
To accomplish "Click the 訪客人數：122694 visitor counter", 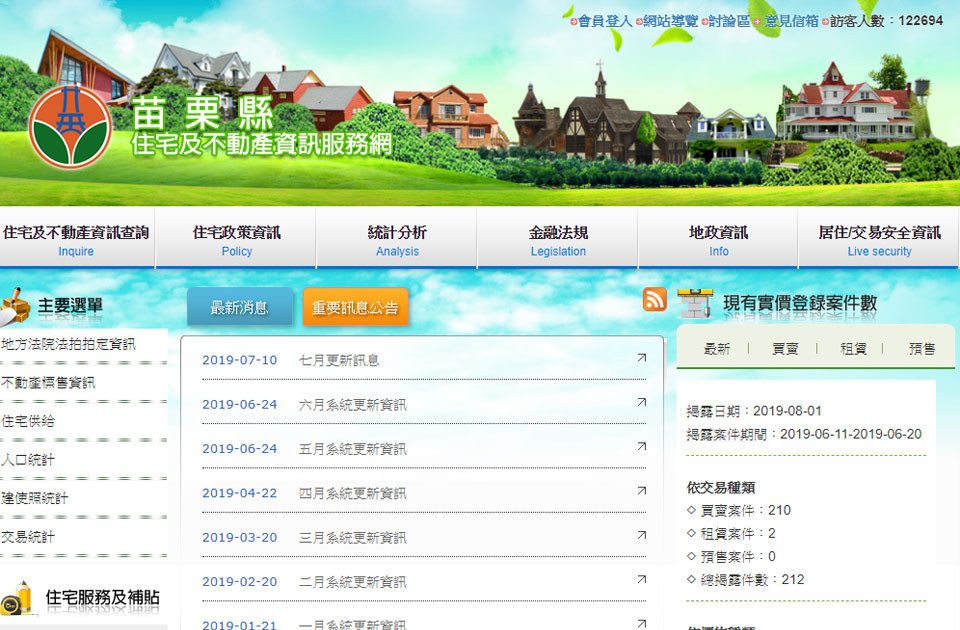I will coord(887,21).
